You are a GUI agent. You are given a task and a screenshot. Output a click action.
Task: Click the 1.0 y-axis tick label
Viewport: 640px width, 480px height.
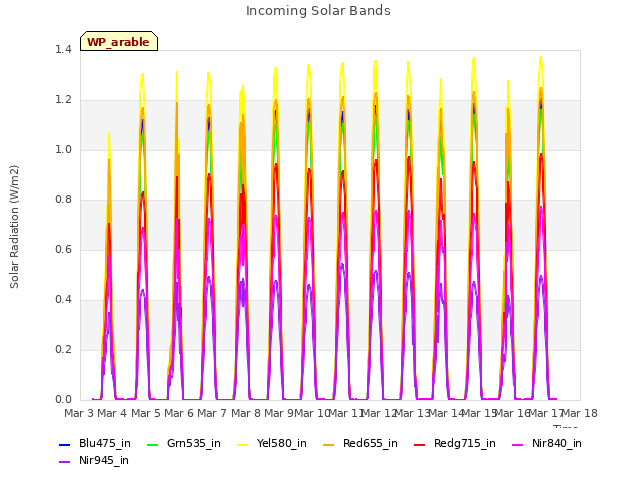(63, 150)
